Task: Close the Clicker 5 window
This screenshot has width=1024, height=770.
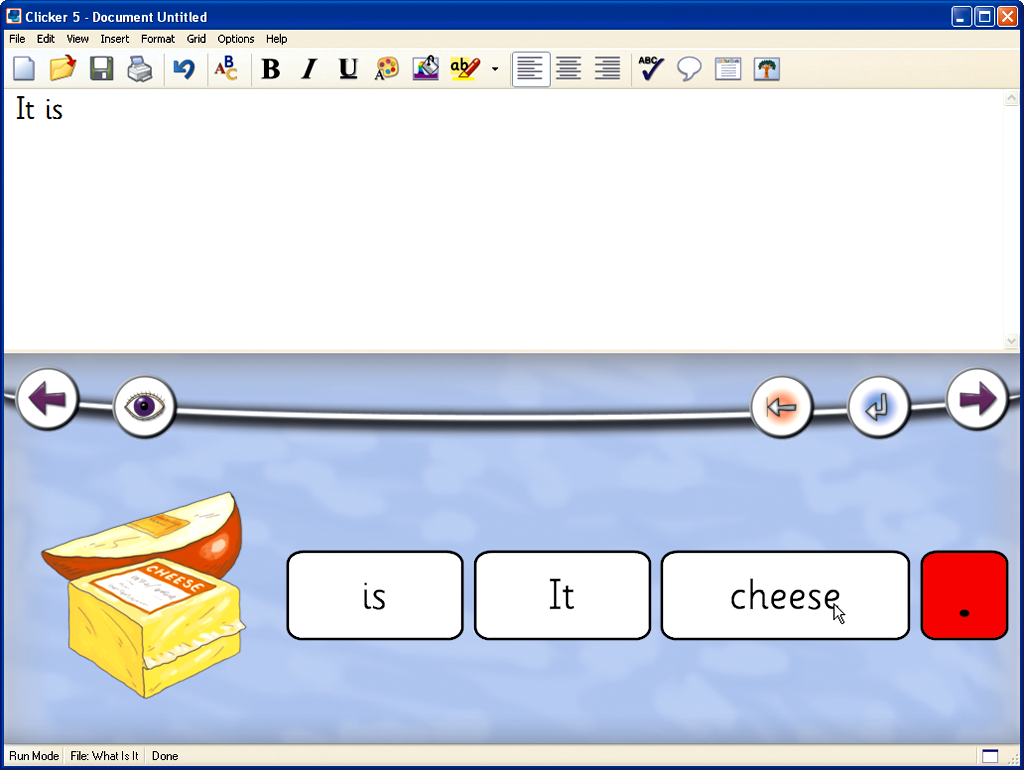Action: pyautogui.click(x=1007, y=16)
